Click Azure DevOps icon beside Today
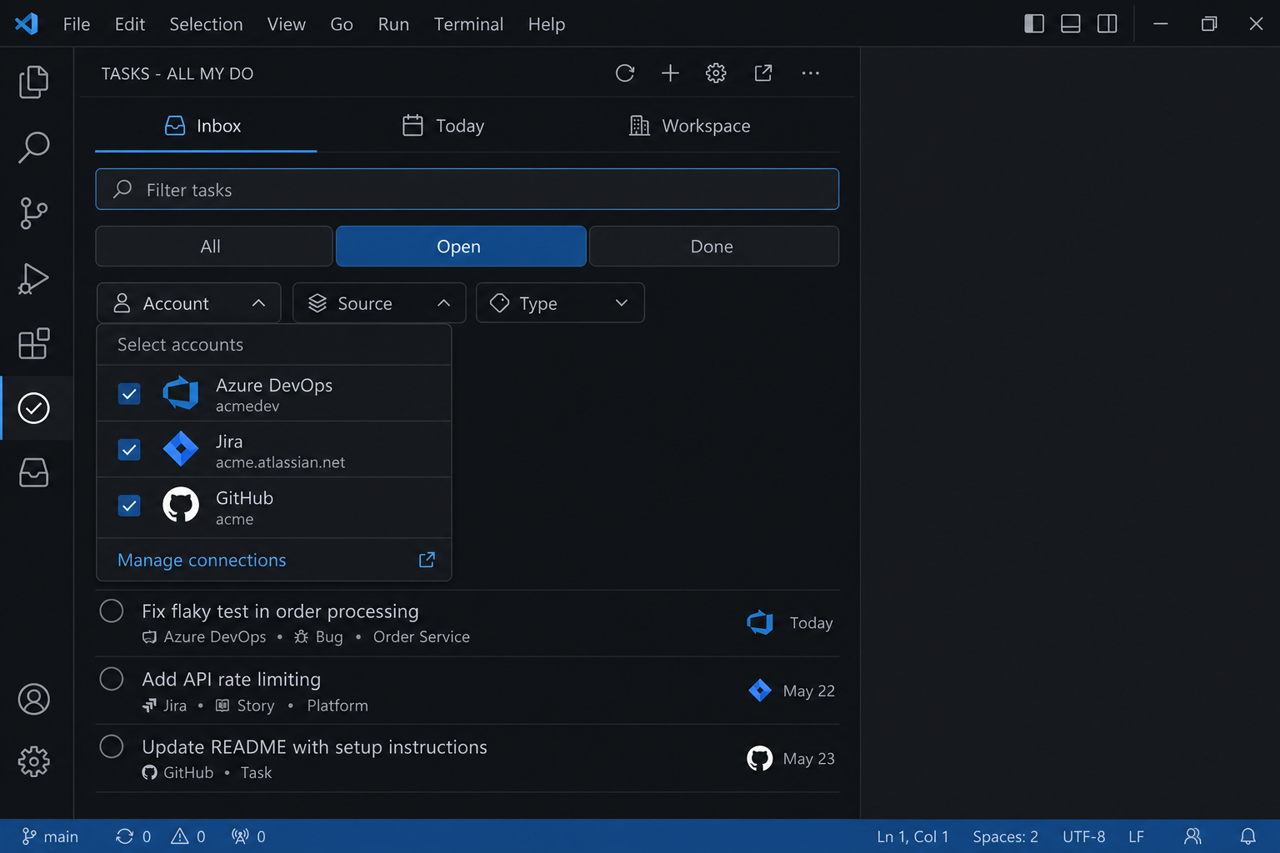Image resolution: width=1280 pixels, height=853 pixels. point(760,623)
